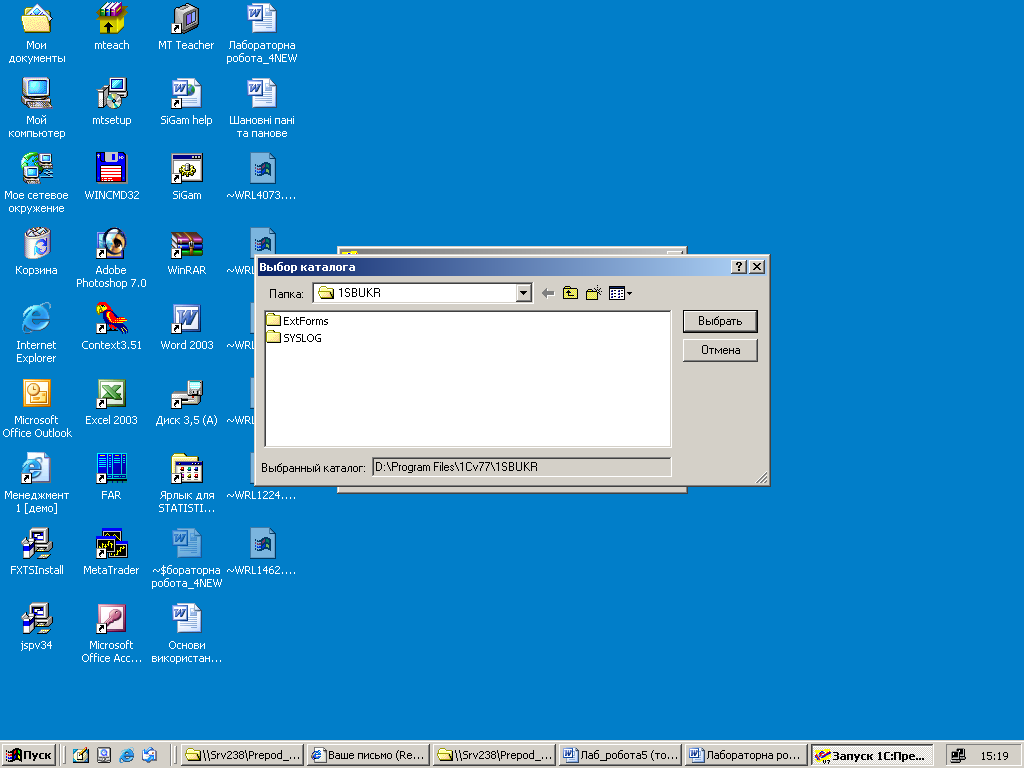The height and width of the screenshot is (768, 1024).
Task: Select the Лабораторна робота_4NEW document icon
Action: (x=261, y=33)
